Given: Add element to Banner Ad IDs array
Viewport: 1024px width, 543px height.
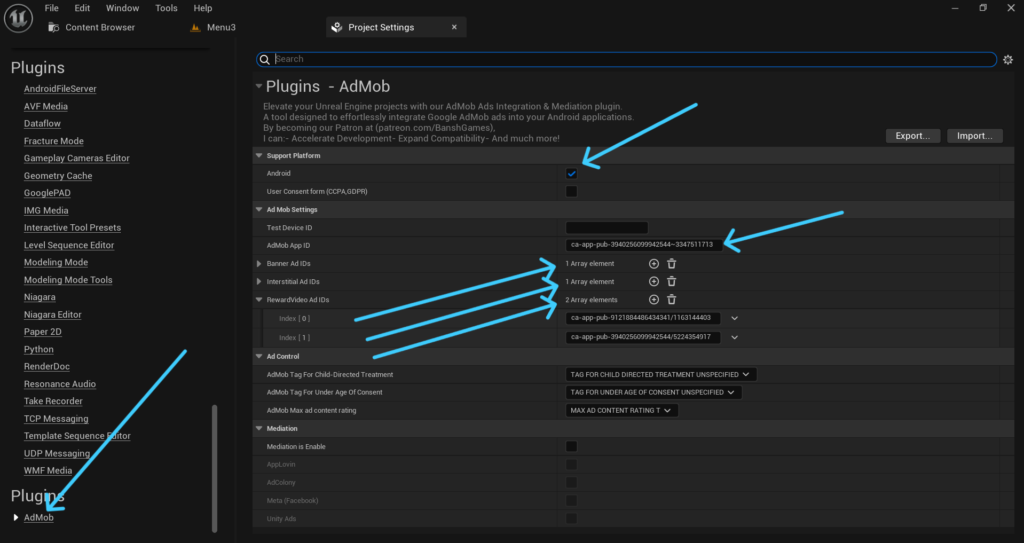Looking at the screenshot, I should [x=654, y=263].
